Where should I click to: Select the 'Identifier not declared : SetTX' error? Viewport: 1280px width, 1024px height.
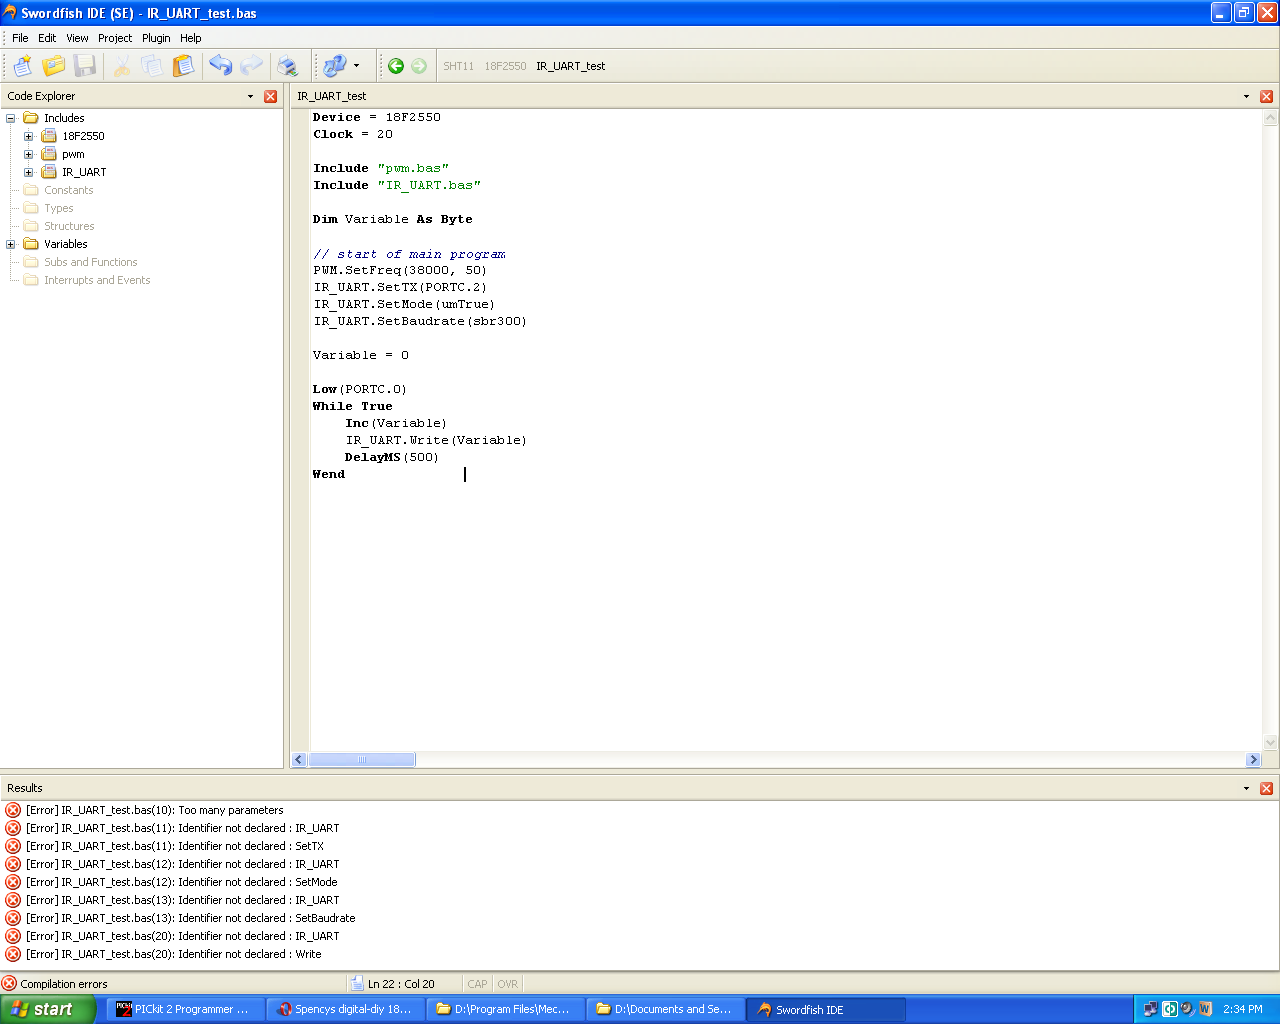[x=175, y=846]
